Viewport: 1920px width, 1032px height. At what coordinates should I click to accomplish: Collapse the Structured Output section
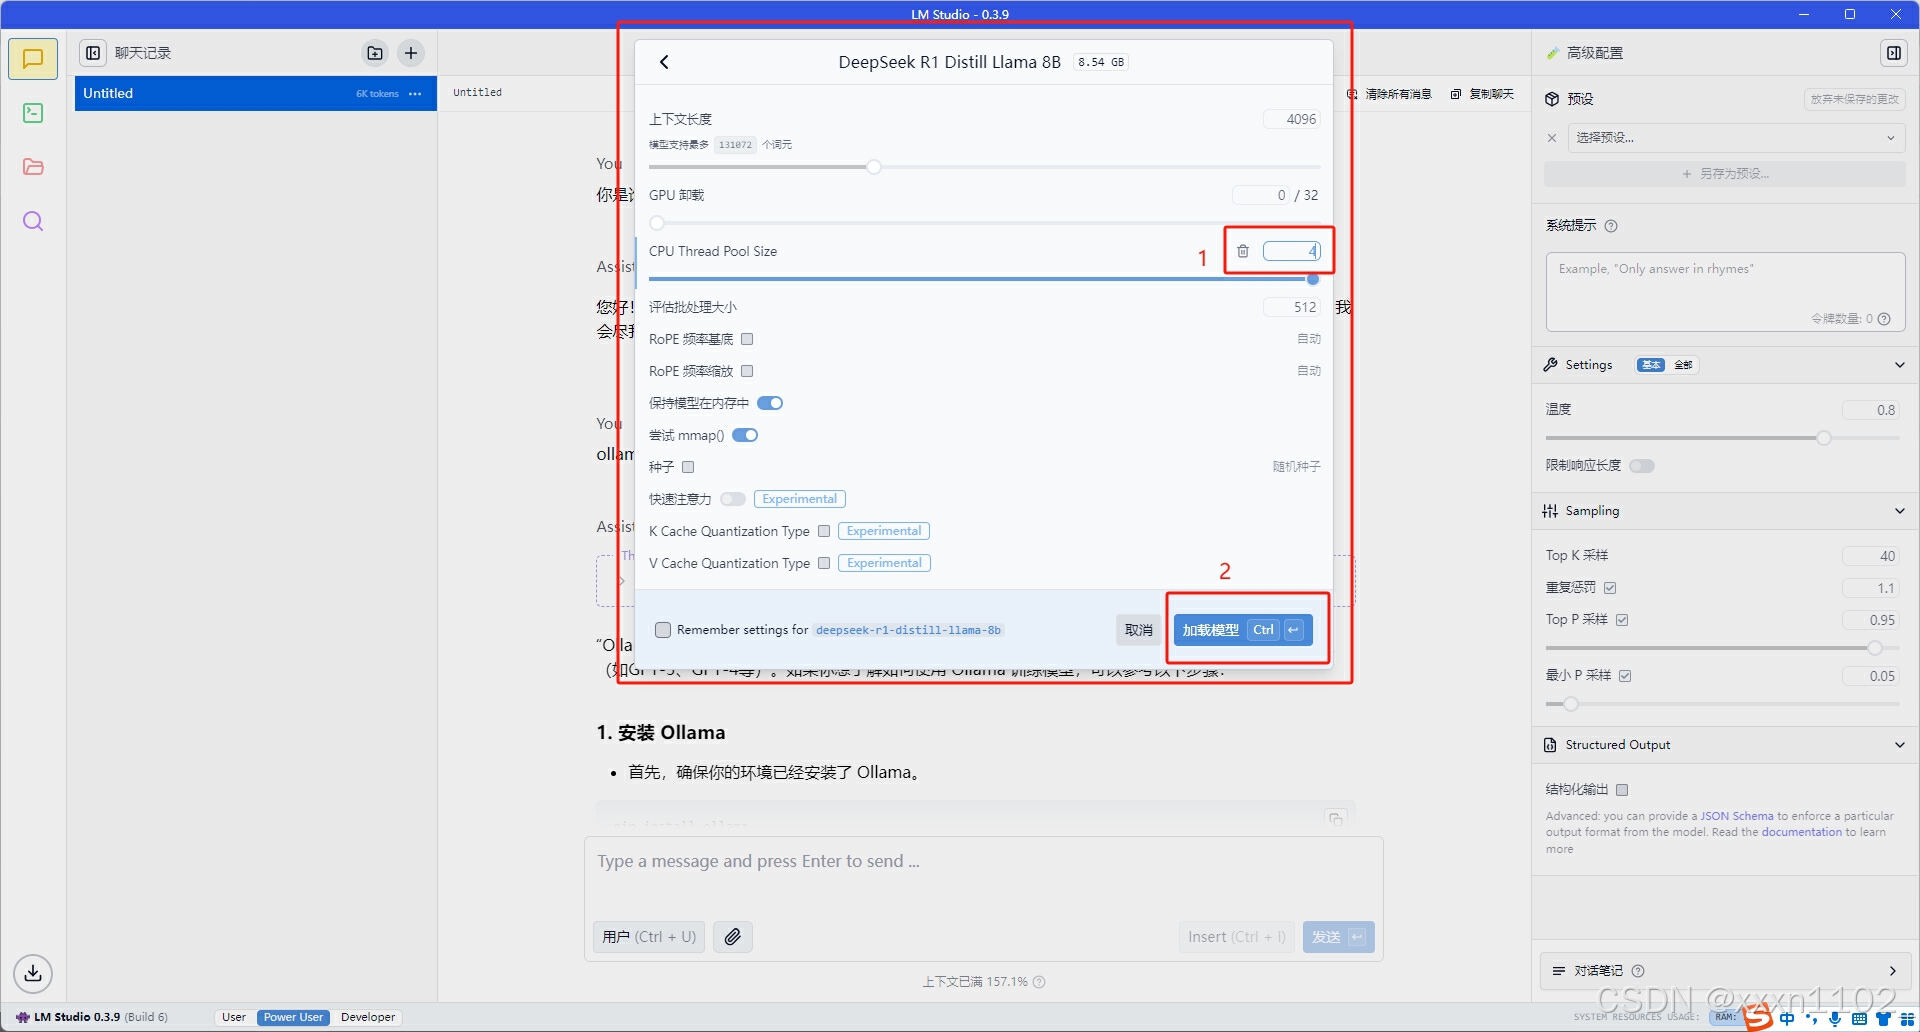tap(1899, 745)
